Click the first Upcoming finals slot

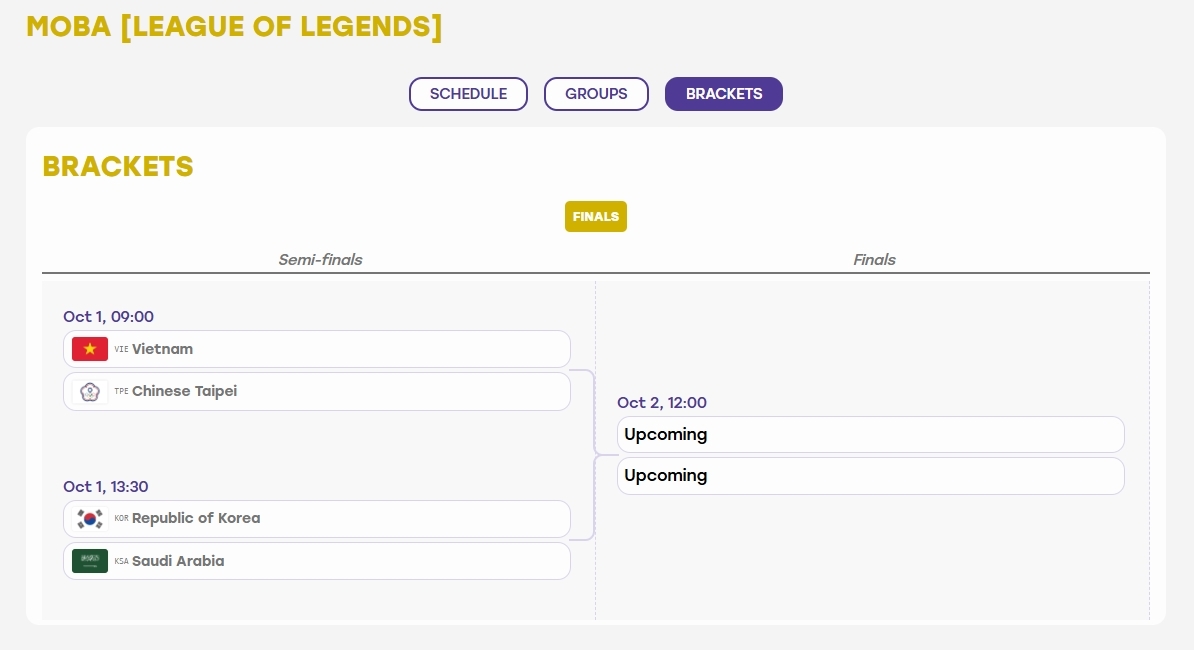(870, 435)
